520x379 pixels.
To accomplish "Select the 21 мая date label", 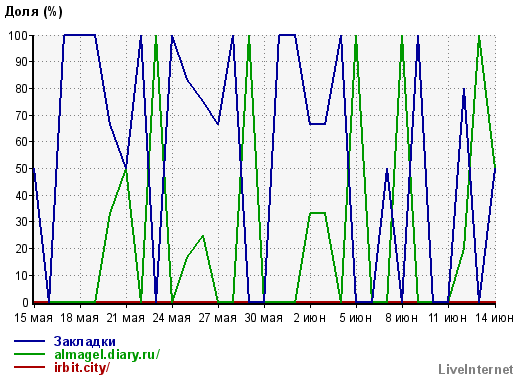I will click(x=125, y=318).
